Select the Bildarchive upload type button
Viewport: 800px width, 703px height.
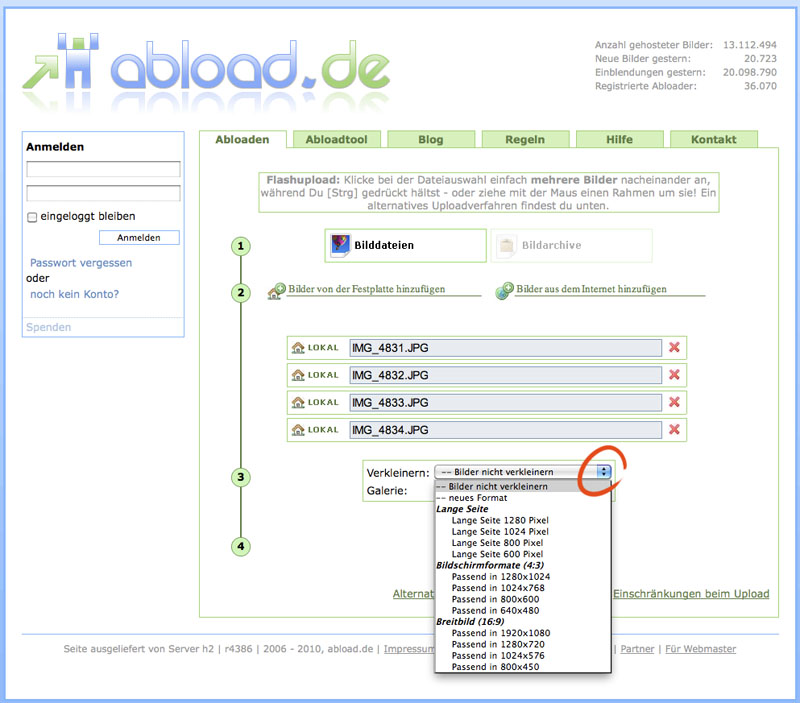tap(571, 245)
